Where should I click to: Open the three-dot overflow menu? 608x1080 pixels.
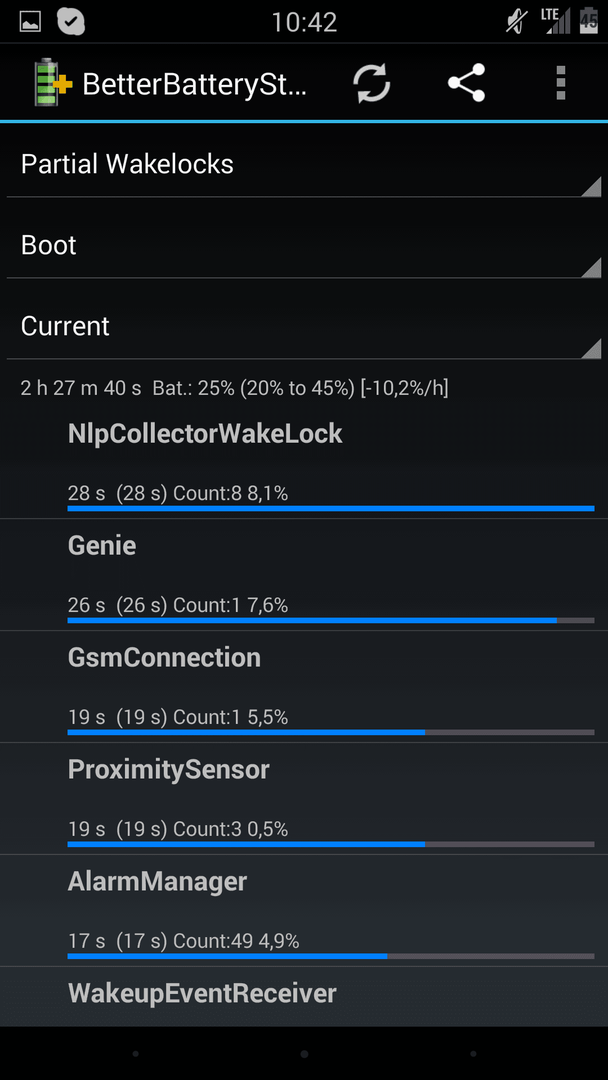(x=561, y=83)
